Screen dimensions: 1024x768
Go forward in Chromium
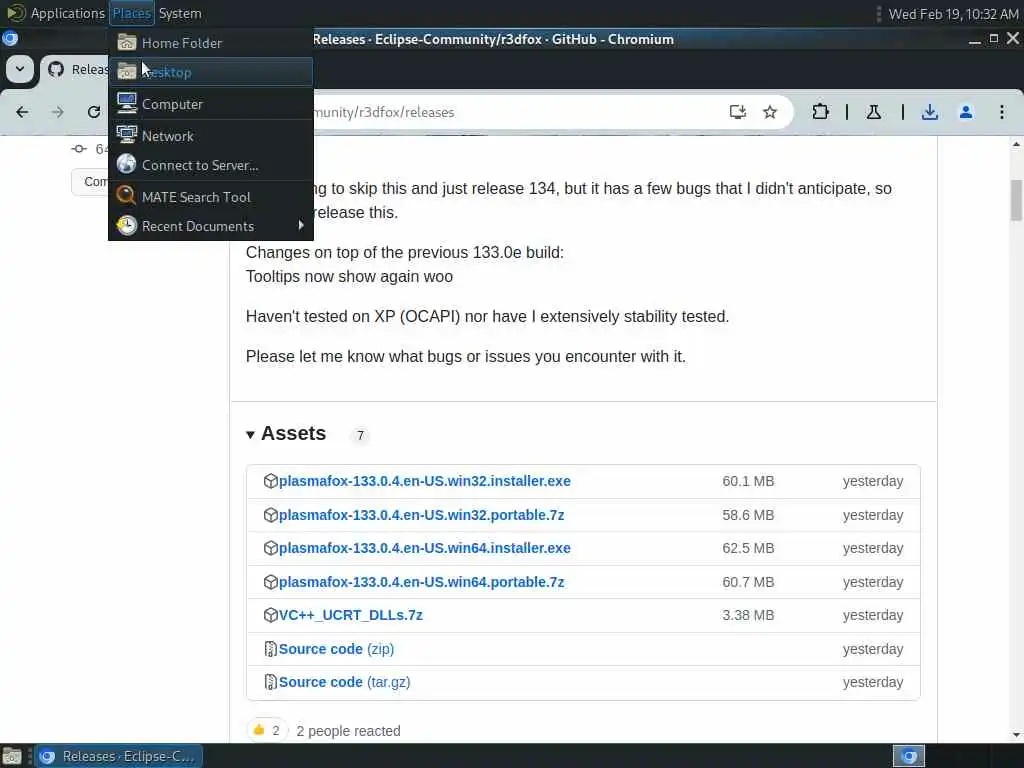point(58,112)
